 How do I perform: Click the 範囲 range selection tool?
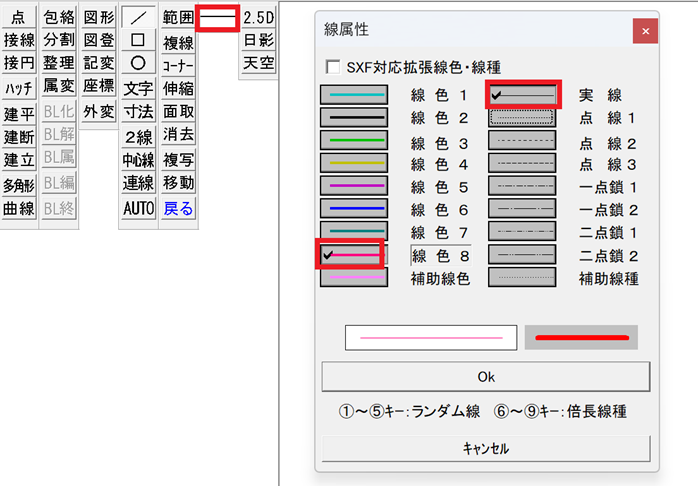pyautogui.click(x=178, y=17)
